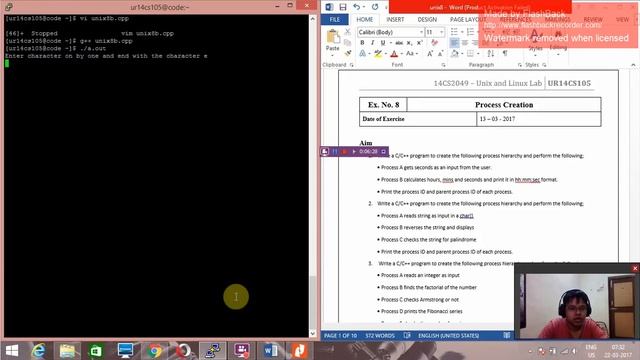Viewport: 640px width, 360px height.
Task: Pause the FlashBack recording in the purple toolbar
Action: (x=335, y=151)
